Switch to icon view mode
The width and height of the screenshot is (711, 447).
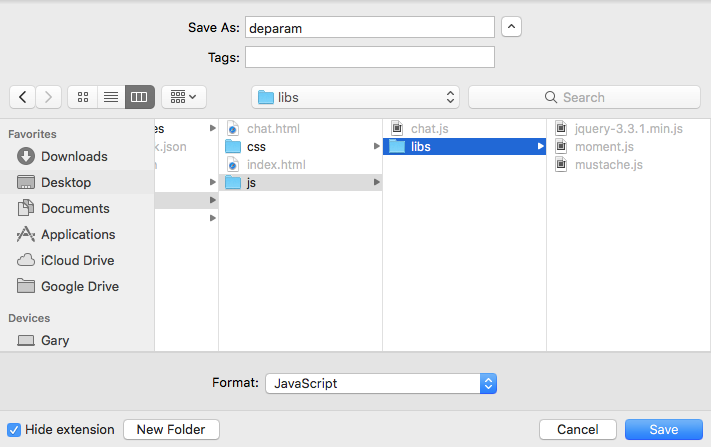coord(83,97)
